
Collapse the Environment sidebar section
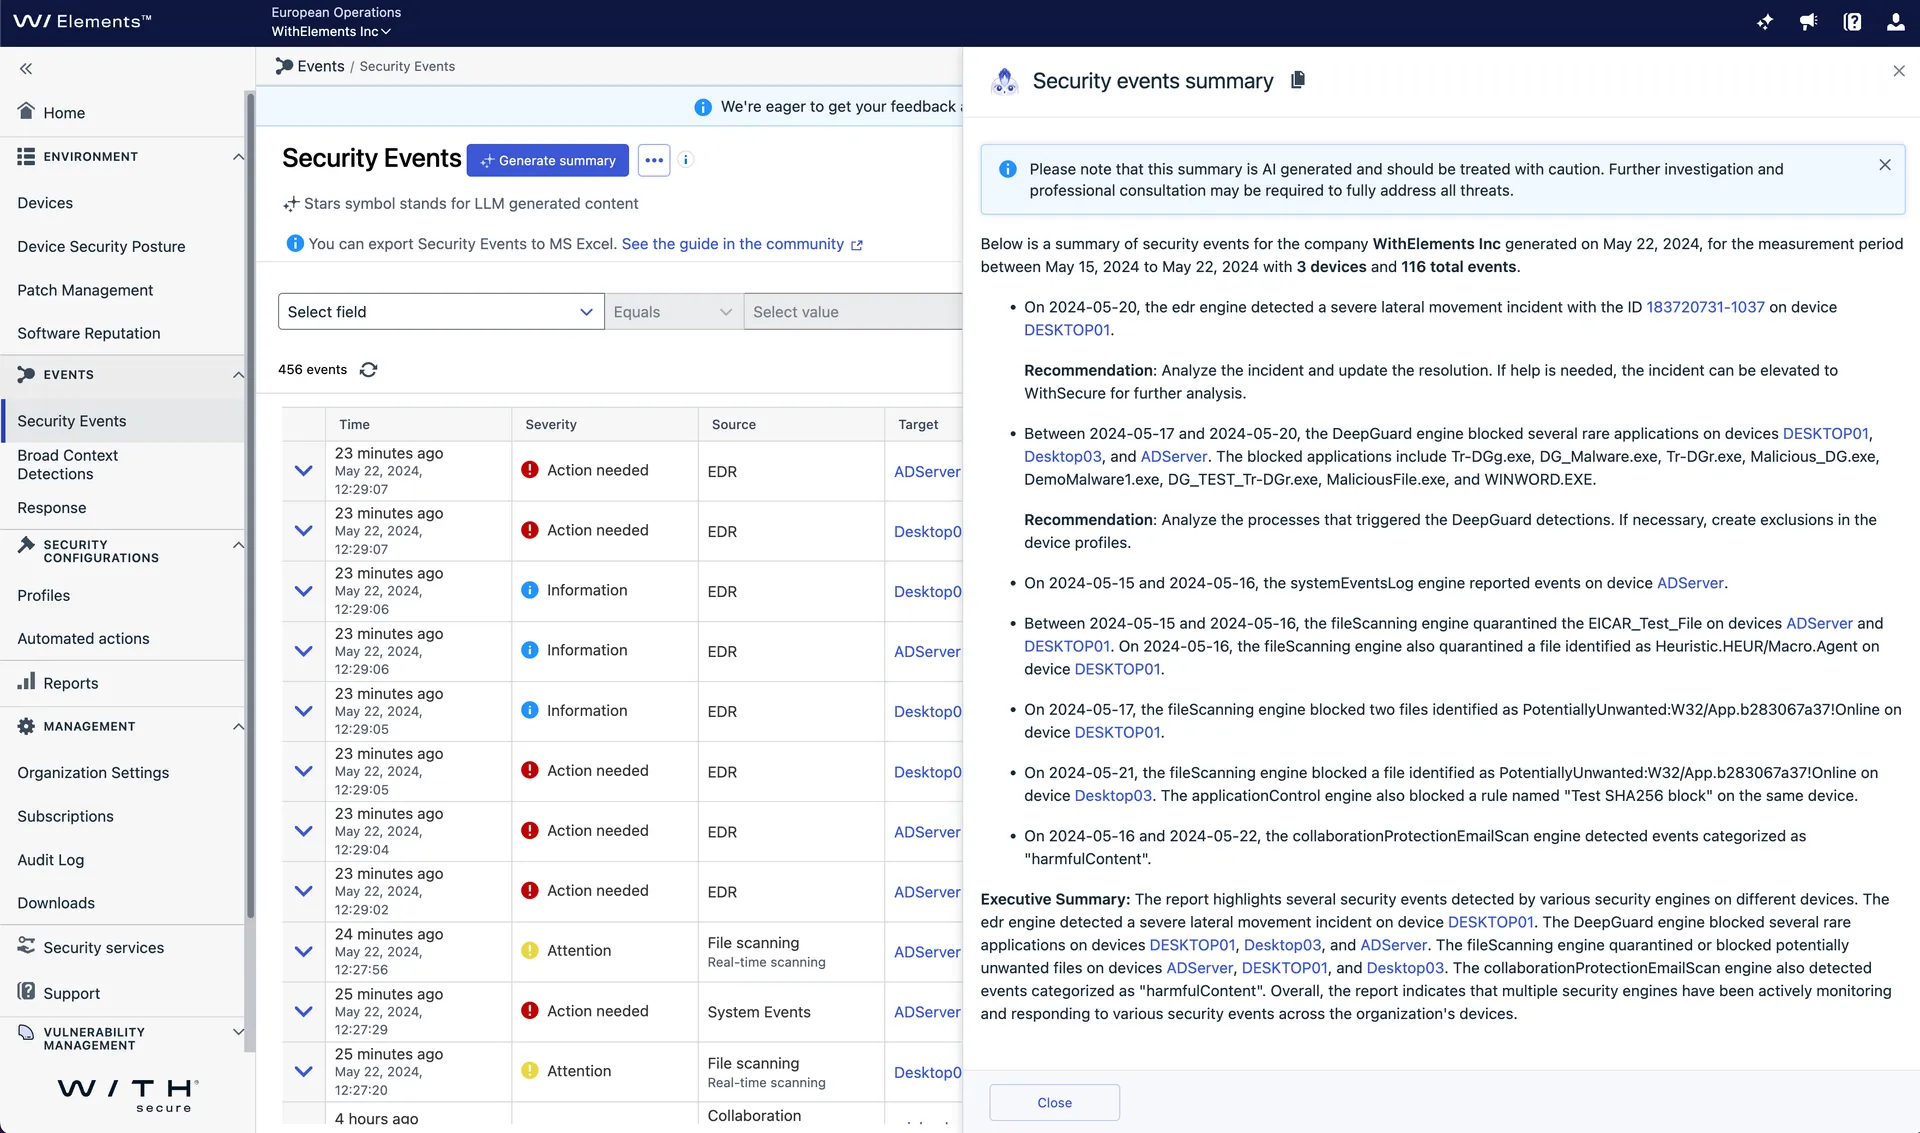click(238, 157)
